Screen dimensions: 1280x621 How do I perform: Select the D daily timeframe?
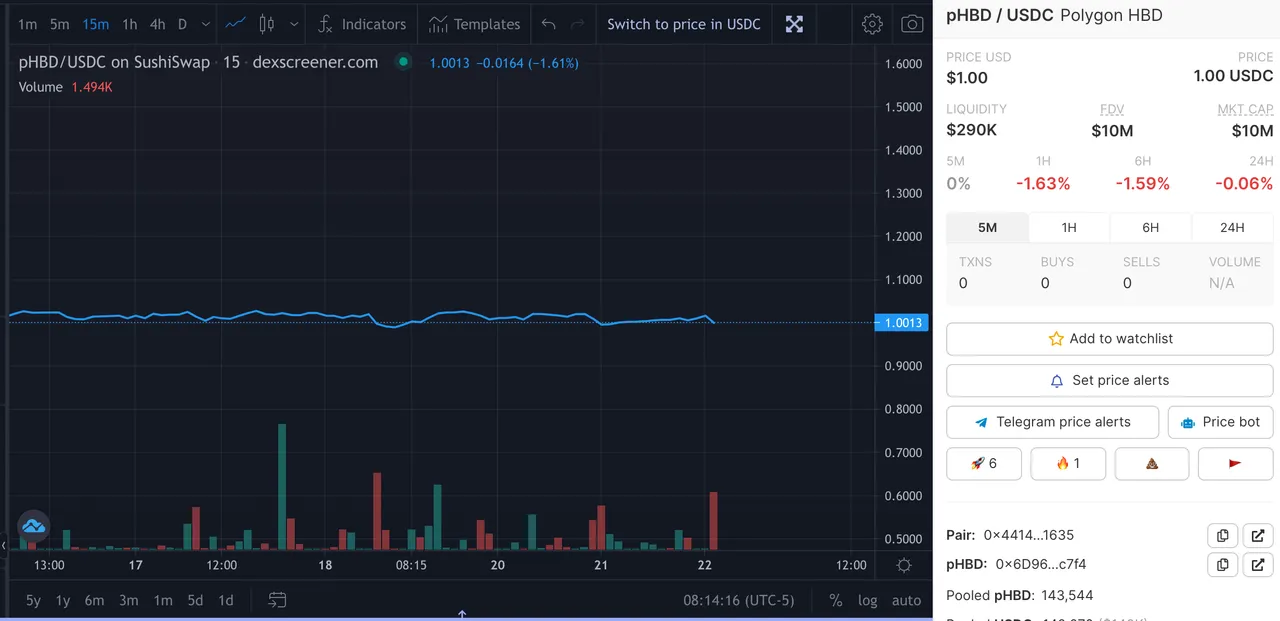[x=182, y=24]
